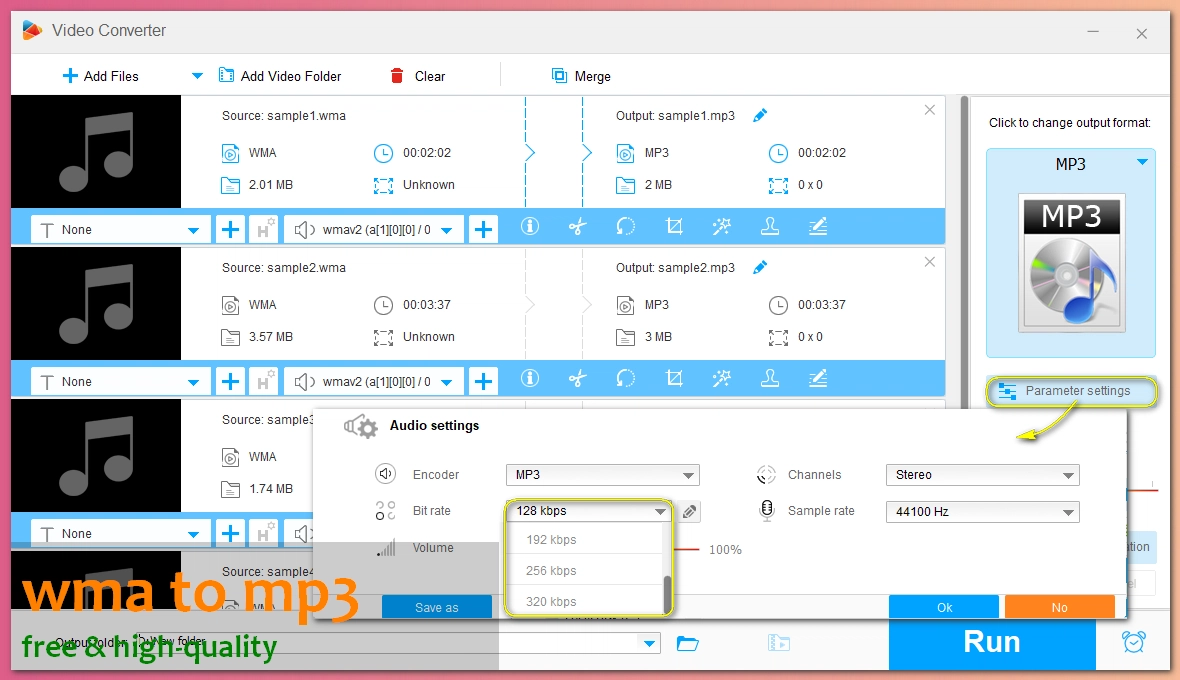Click the Video Converter app logo
Screen dimensions: 1180x680
tap(32, 30)
